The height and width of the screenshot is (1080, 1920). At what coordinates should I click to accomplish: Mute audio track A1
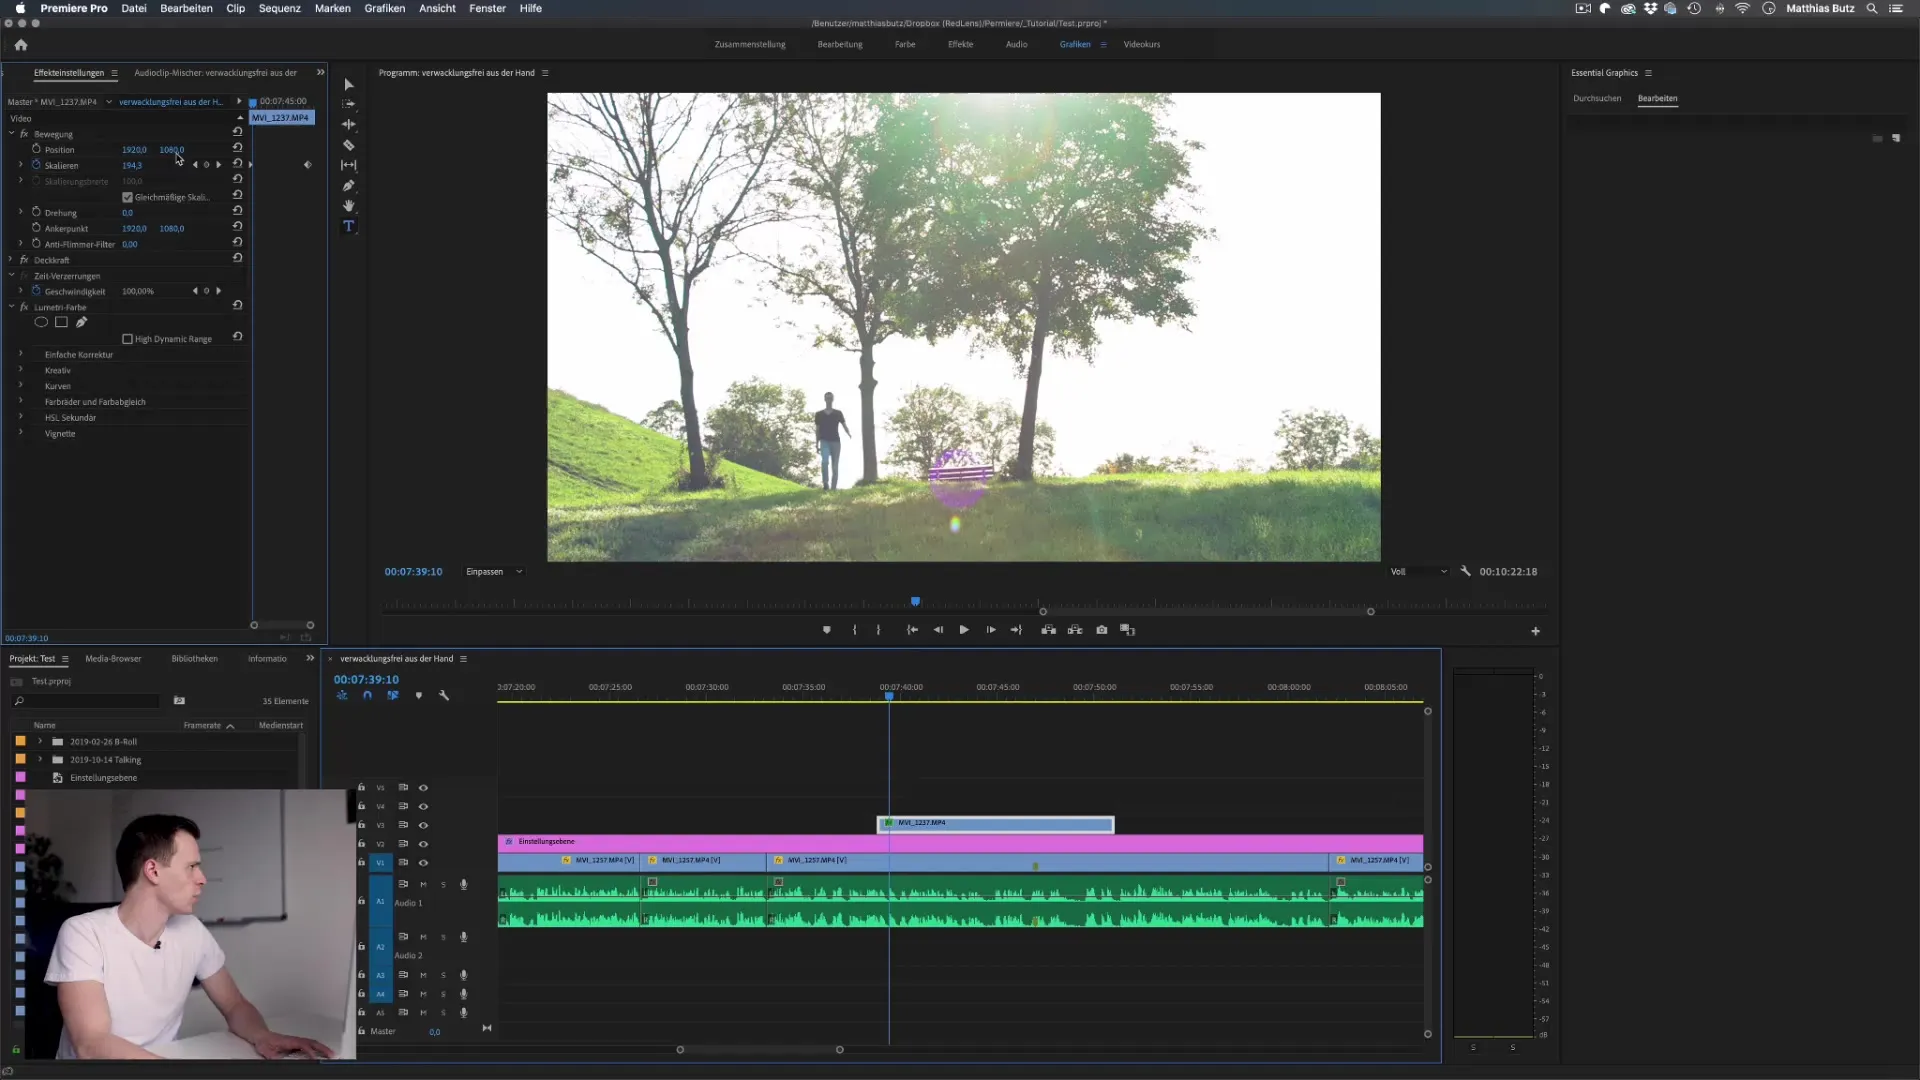[423, 885]
